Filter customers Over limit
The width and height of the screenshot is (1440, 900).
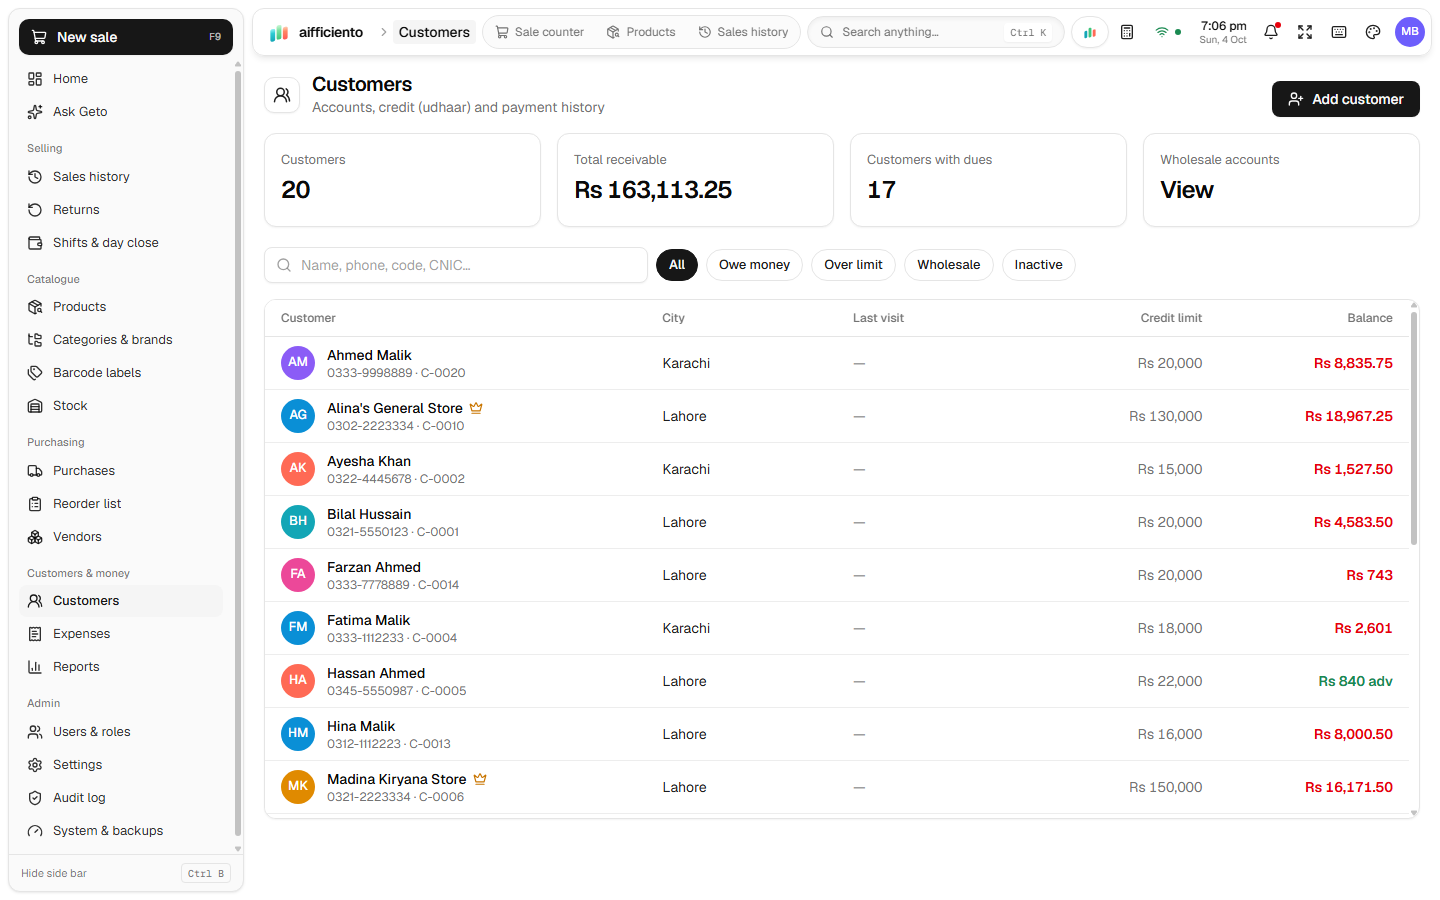click(x=853, y=265)
